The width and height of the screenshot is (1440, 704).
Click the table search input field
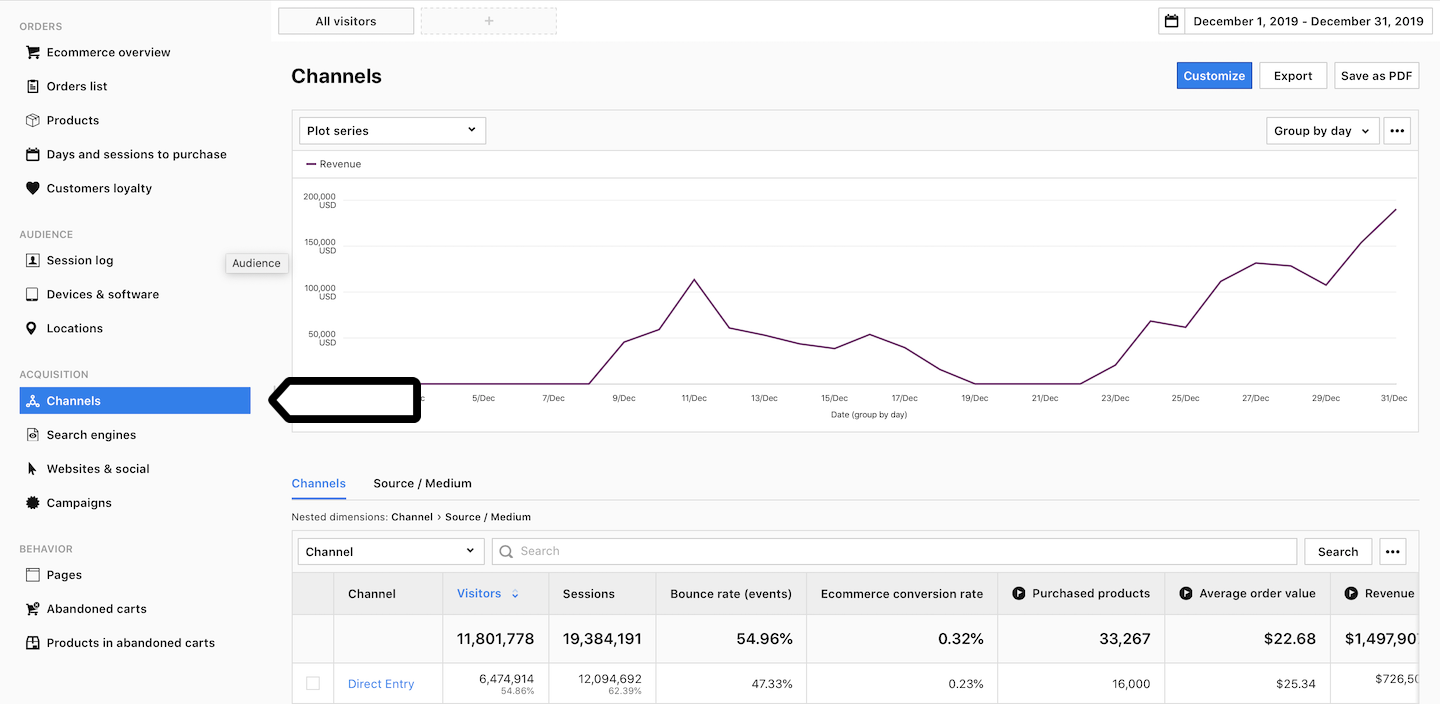click(894, 551)
